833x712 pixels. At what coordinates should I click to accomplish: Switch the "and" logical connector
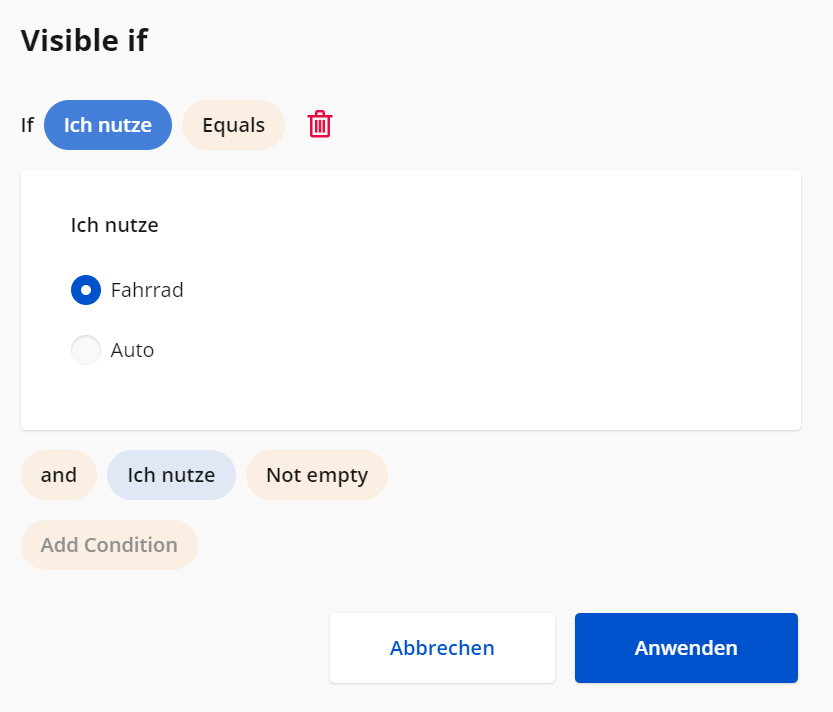click(59, 475)
